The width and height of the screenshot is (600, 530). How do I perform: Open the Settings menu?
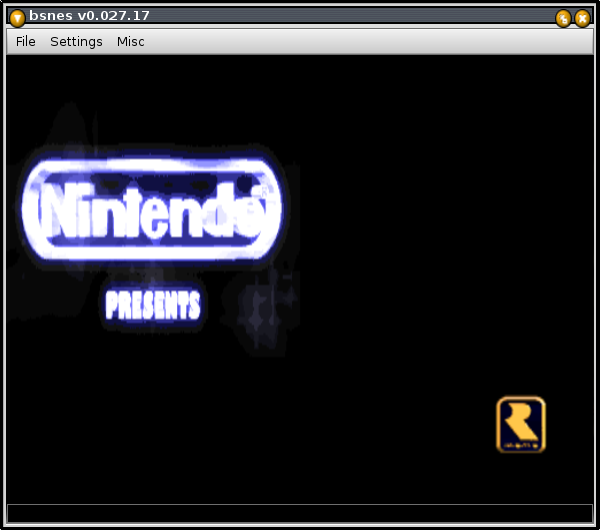(76, 41)
